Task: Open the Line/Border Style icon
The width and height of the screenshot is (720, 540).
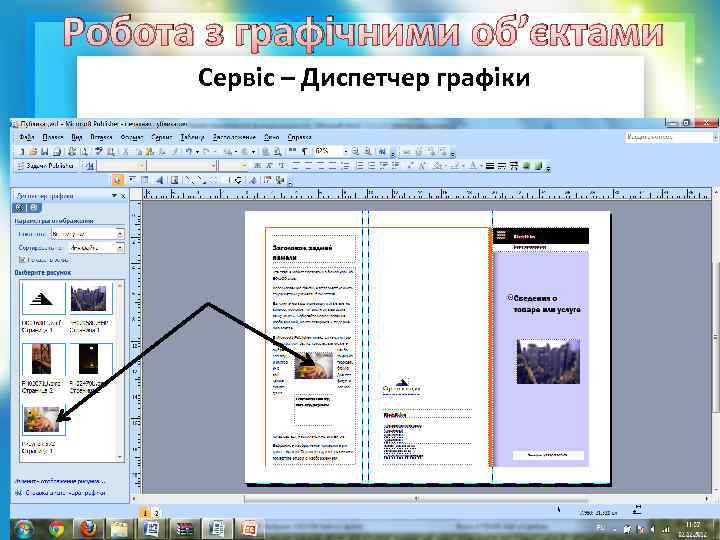Action: coord(490,166)
